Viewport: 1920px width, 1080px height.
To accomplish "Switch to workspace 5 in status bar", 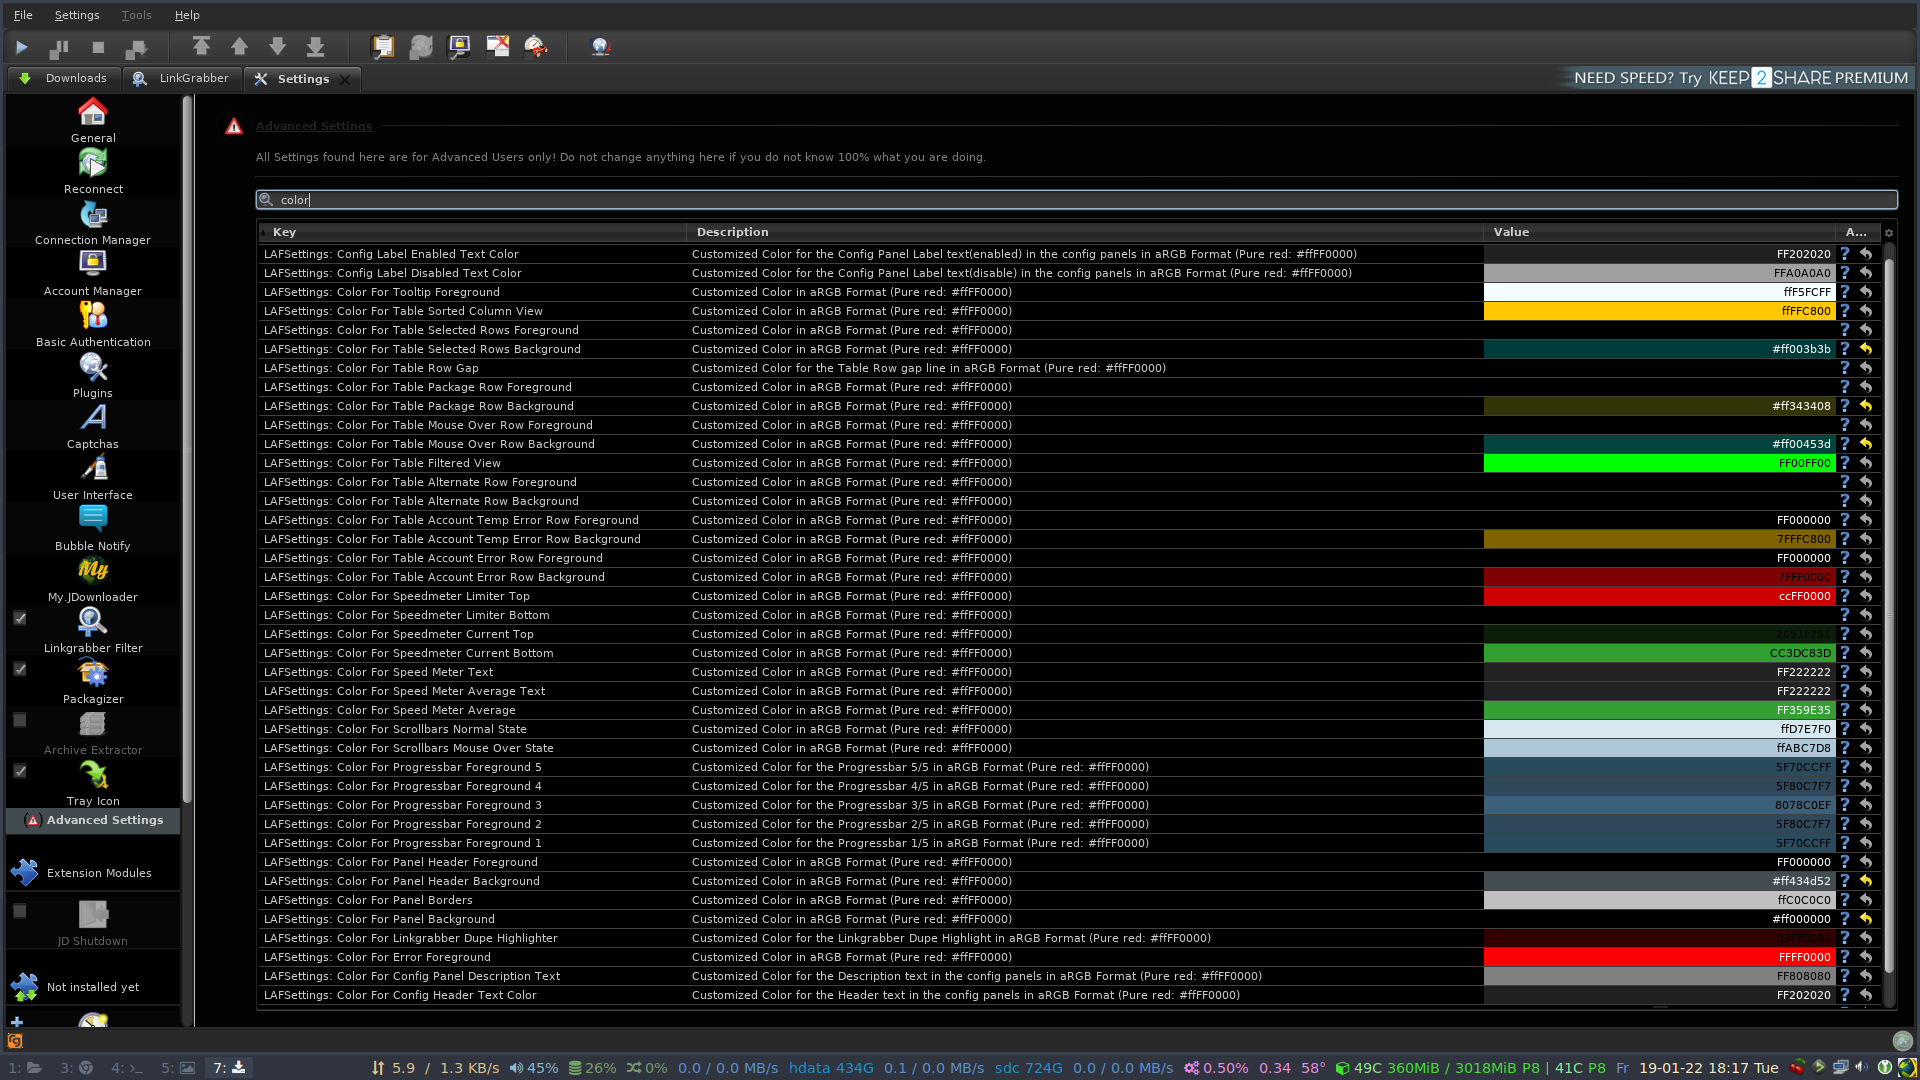I will (178, 1068).
